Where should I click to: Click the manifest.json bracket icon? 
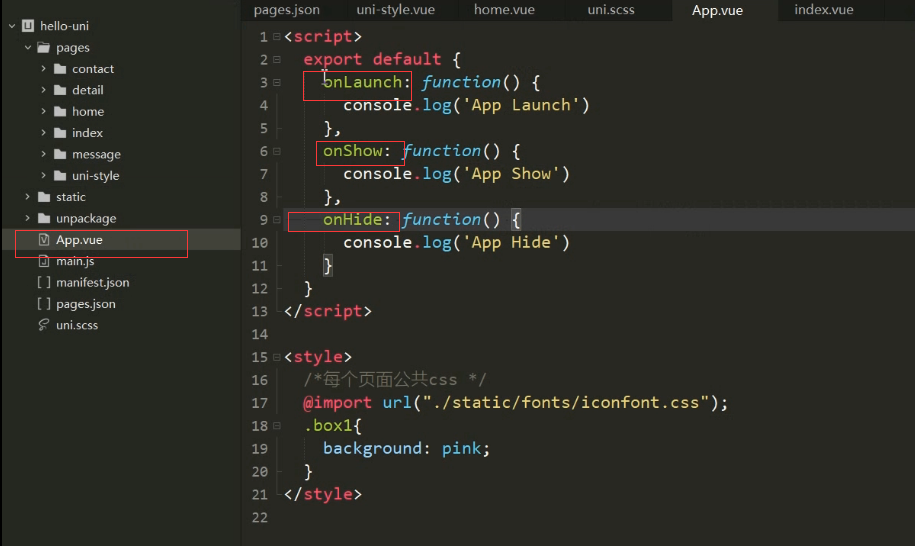tap(44, 282)
